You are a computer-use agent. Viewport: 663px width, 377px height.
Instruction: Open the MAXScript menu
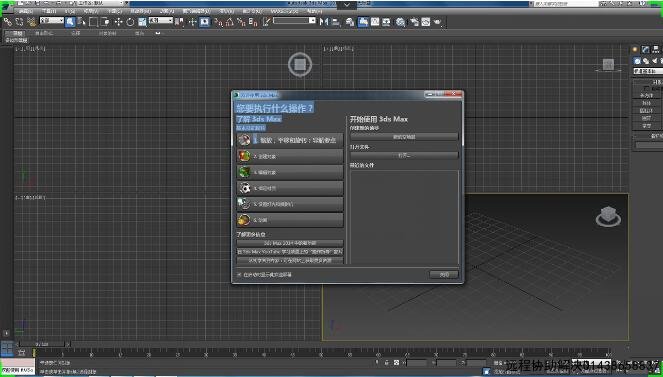[284, 11]
